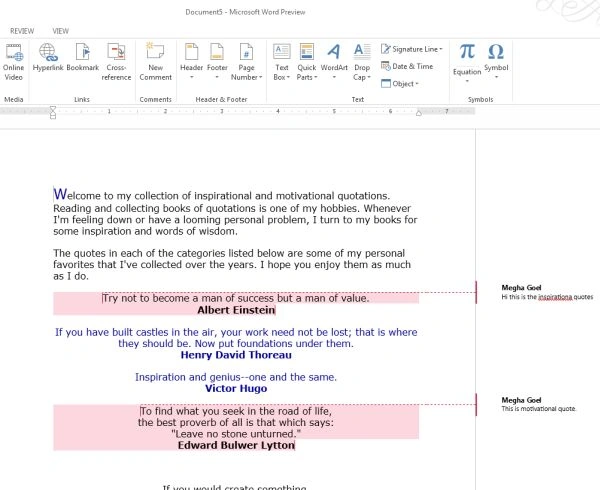This screenshot has height=490, width=600.
Task: Switch to the REVIEW tab
Action: point(22,31)
